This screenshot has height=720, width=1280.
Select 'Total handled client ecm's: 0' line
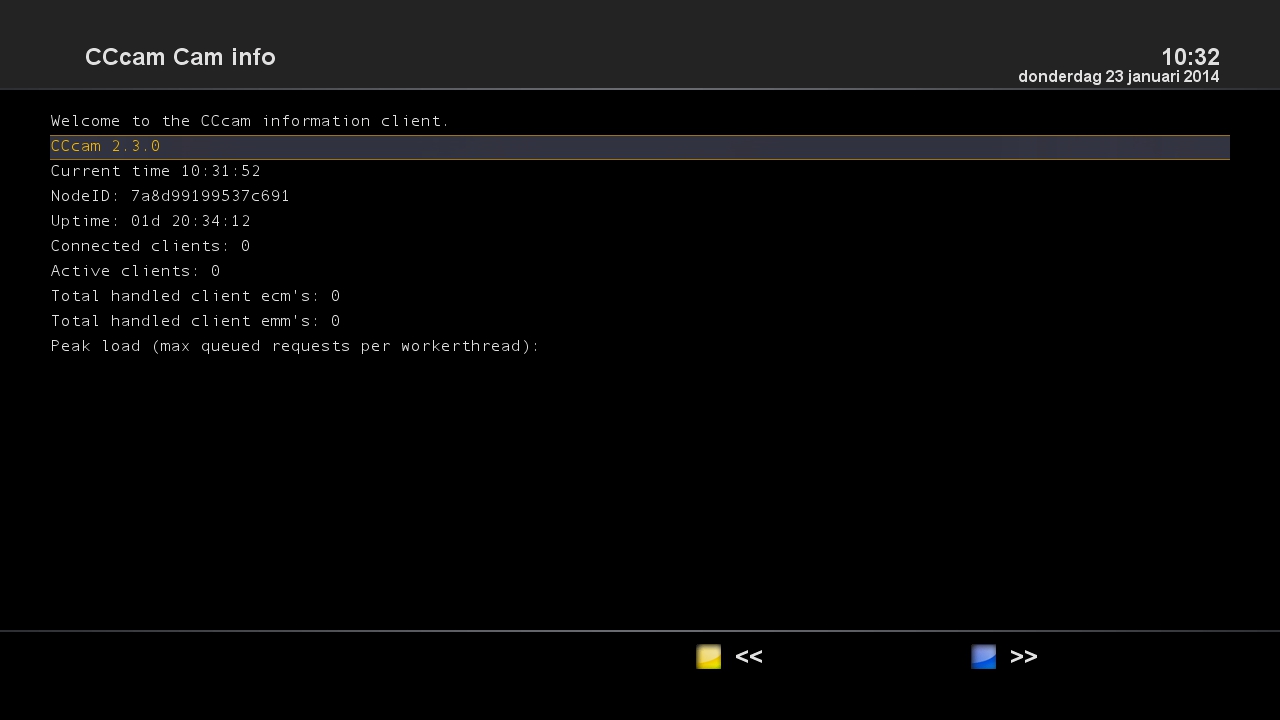[x=640, y=297]
